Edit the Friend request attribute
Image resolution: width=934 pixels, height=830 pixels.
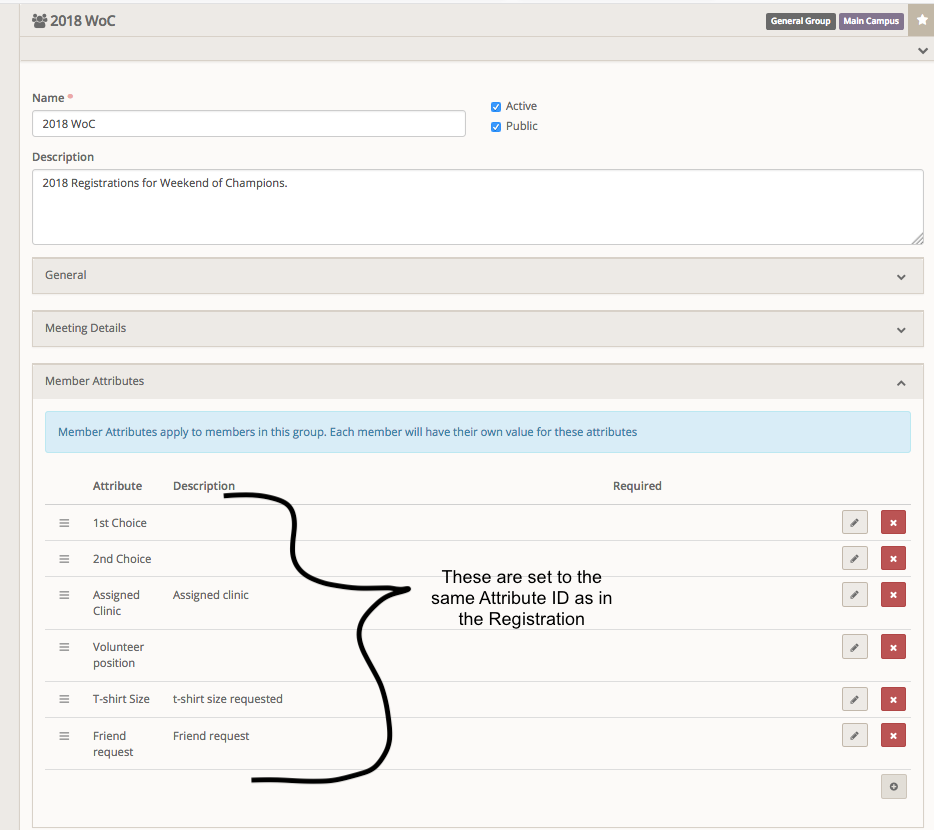click(854, 735)
